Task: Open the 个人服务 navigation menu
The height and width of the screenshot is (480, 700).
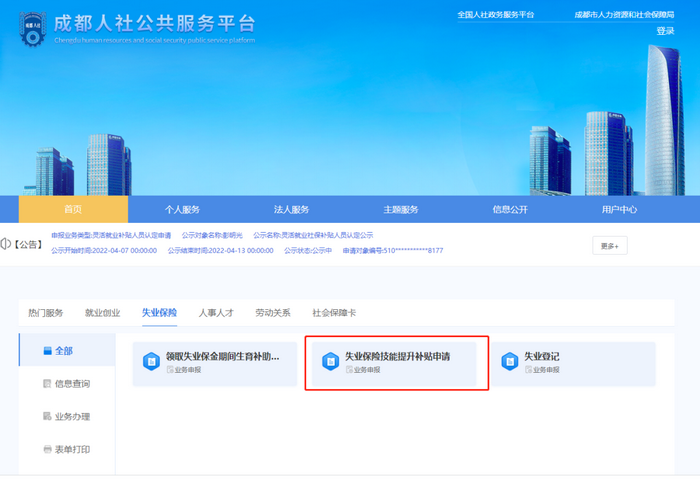Action: click(x=182, y=209)
